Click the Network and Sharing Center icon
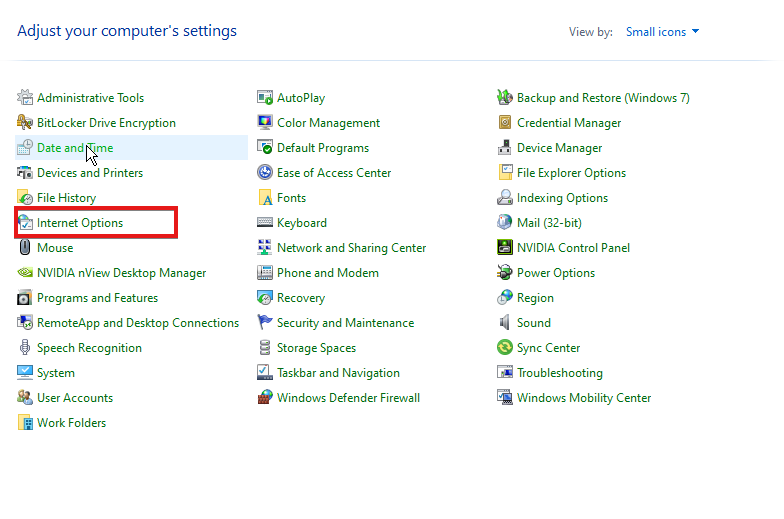Viewport: 784px width, 519px height. click(264, 248)
